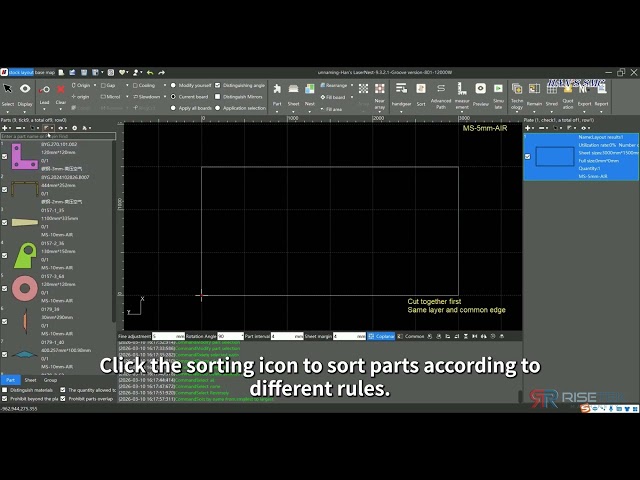Screen dimensions: 640x480
Task: Click the add plate plus icon
Action: tap(527, 128)
